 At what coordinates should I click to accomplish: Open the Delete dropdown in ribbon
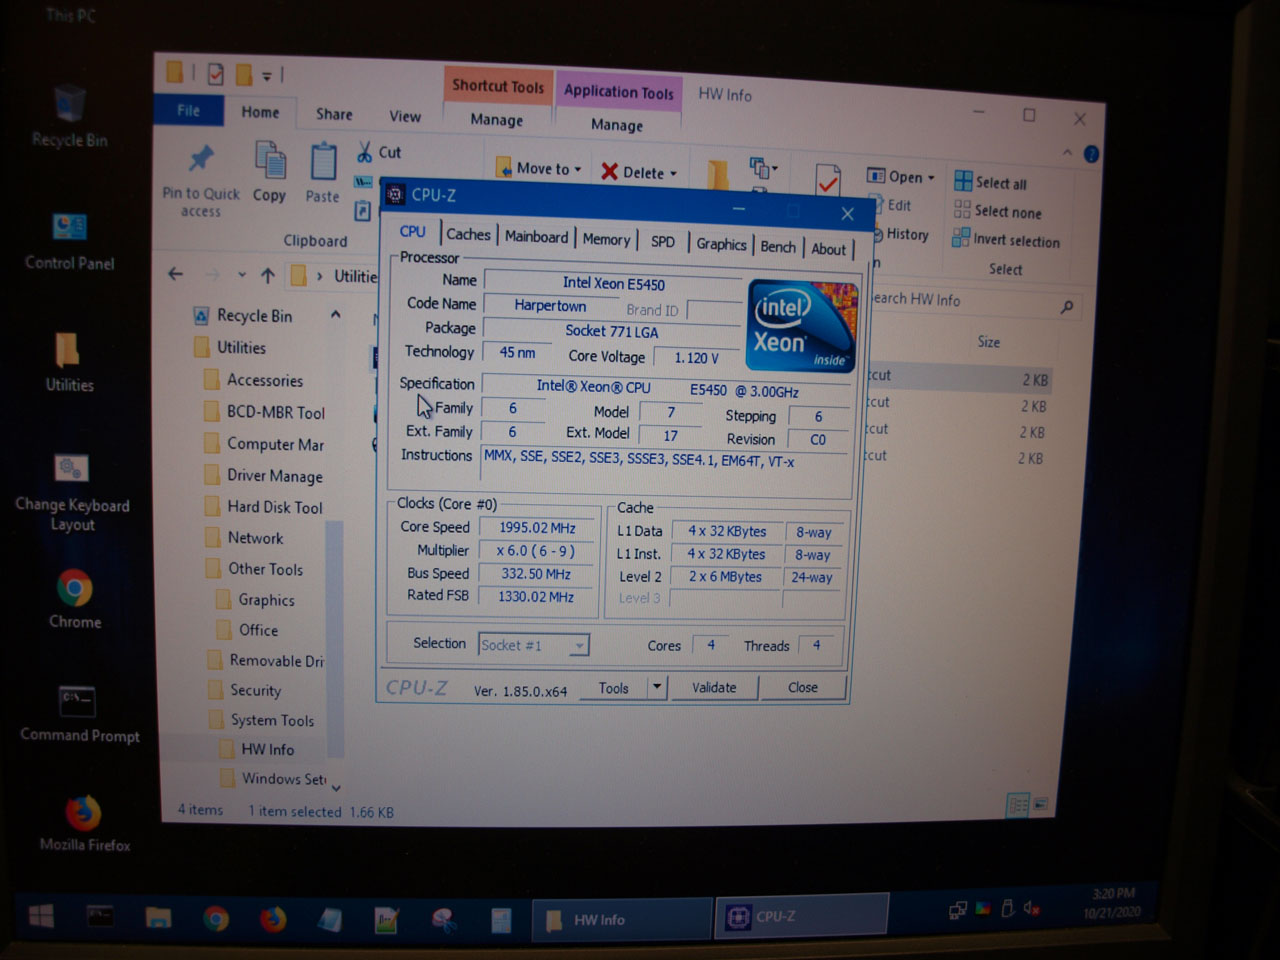coord(639,172)
